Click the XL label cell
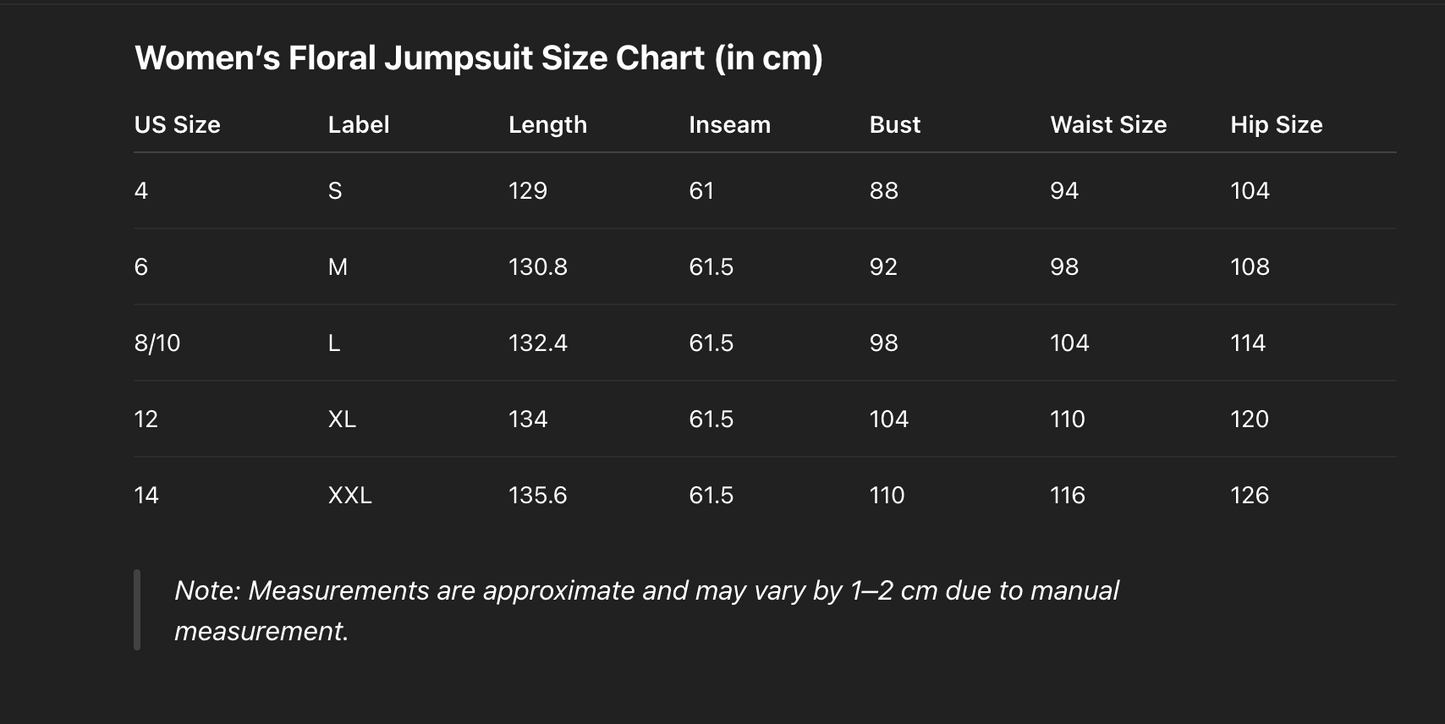Image resolution: width=1445 pixels, height=724 pixels. coord(341,419)
